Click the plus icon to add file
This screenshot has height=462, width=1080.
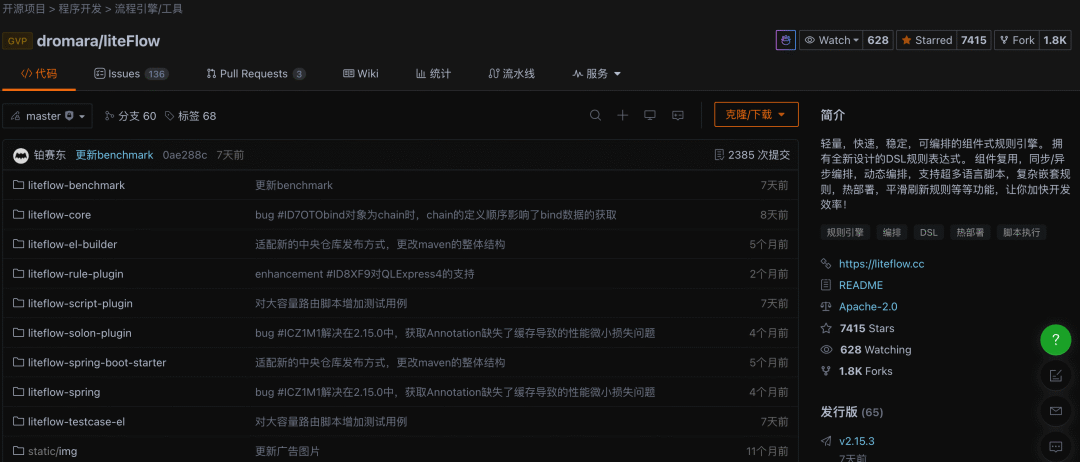point(623,116)
